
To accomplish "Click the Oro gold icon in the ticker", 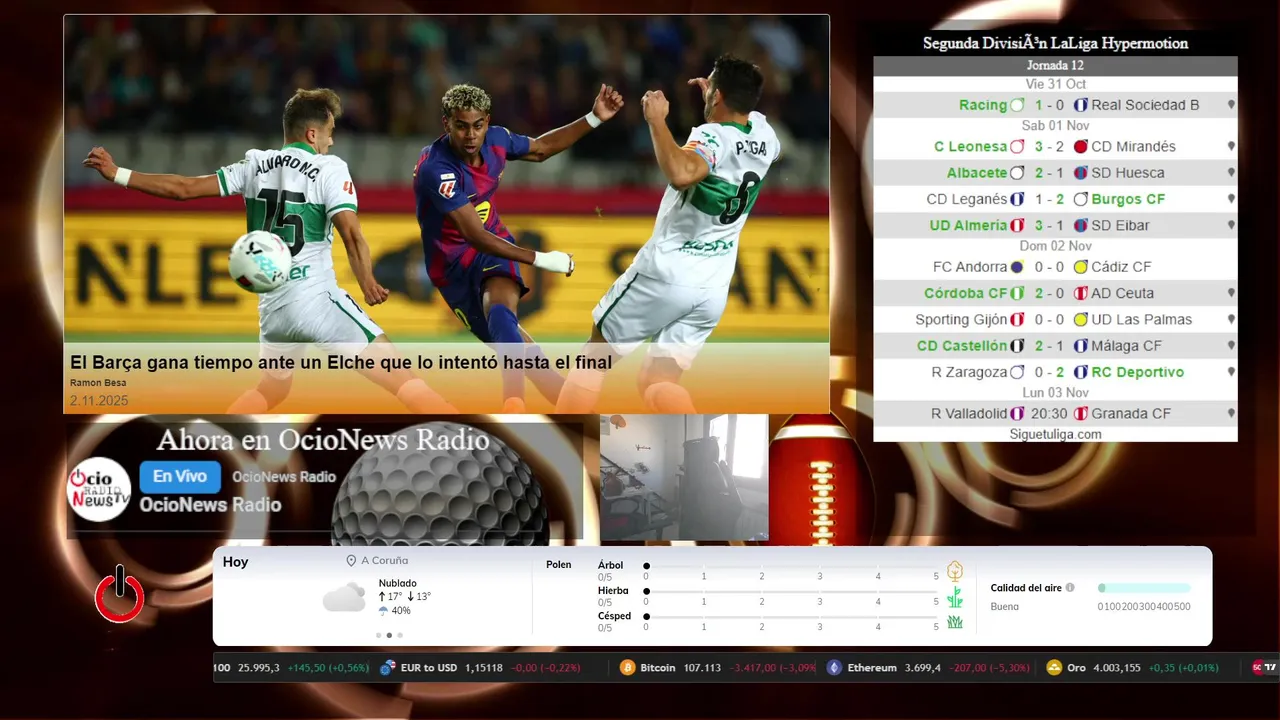I will tap(1054, 668).
